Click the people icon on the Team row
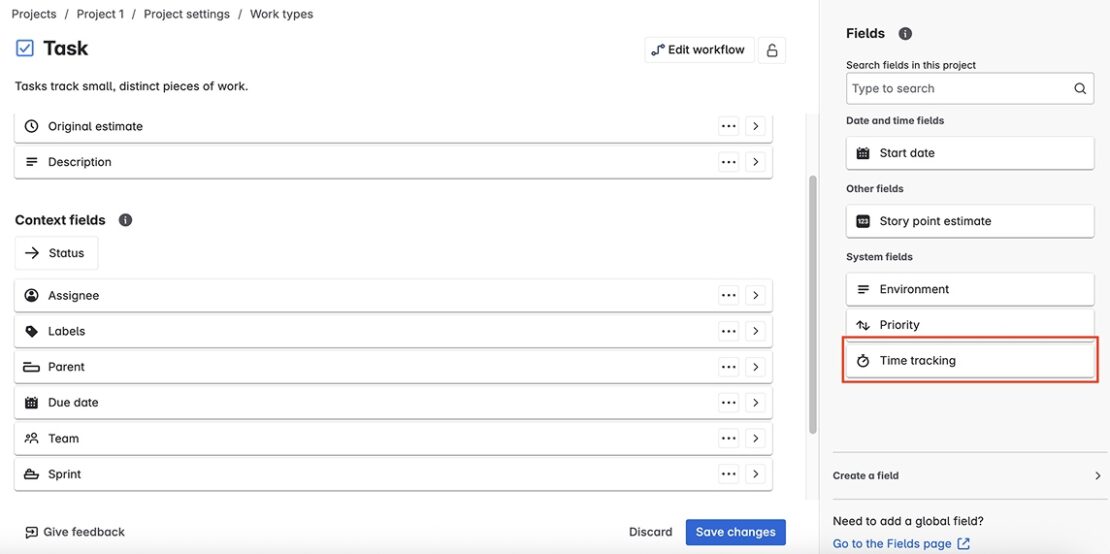This screenshot has width=1110, height=554. (x=31, y=439)
